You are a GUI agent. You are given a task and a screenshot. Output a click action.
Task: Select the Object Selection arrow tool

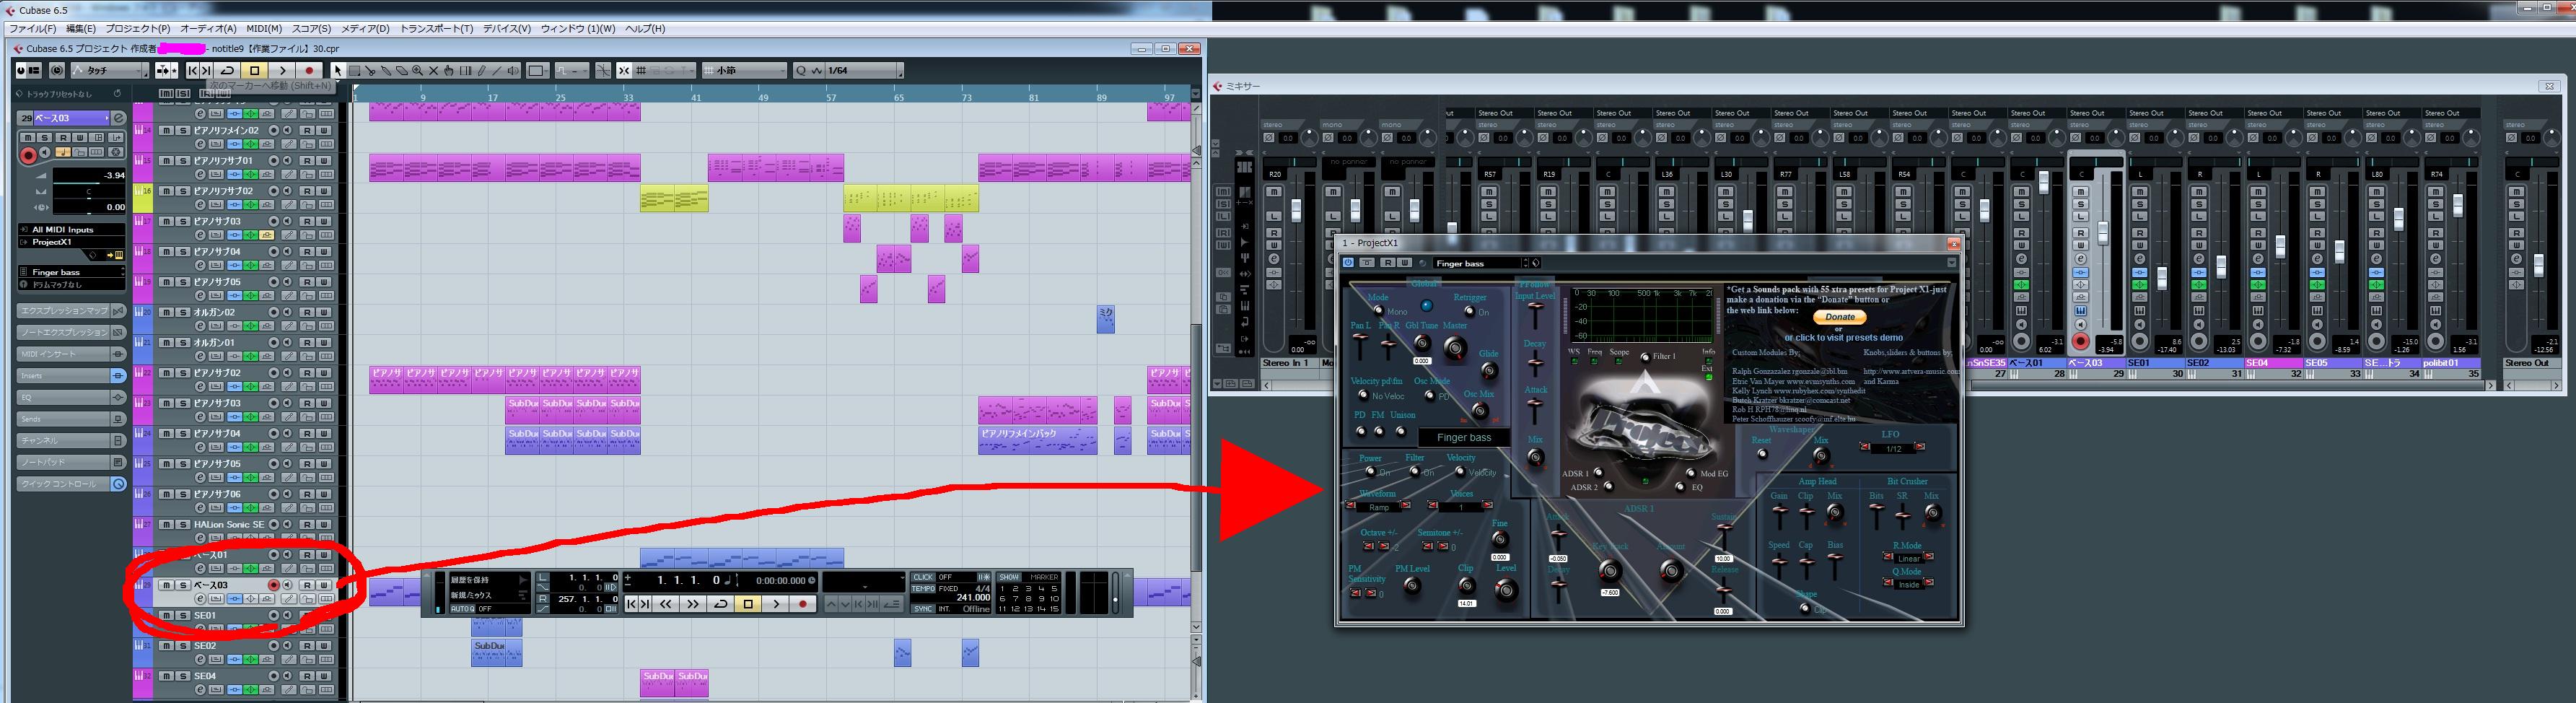[x=338, y=71]
